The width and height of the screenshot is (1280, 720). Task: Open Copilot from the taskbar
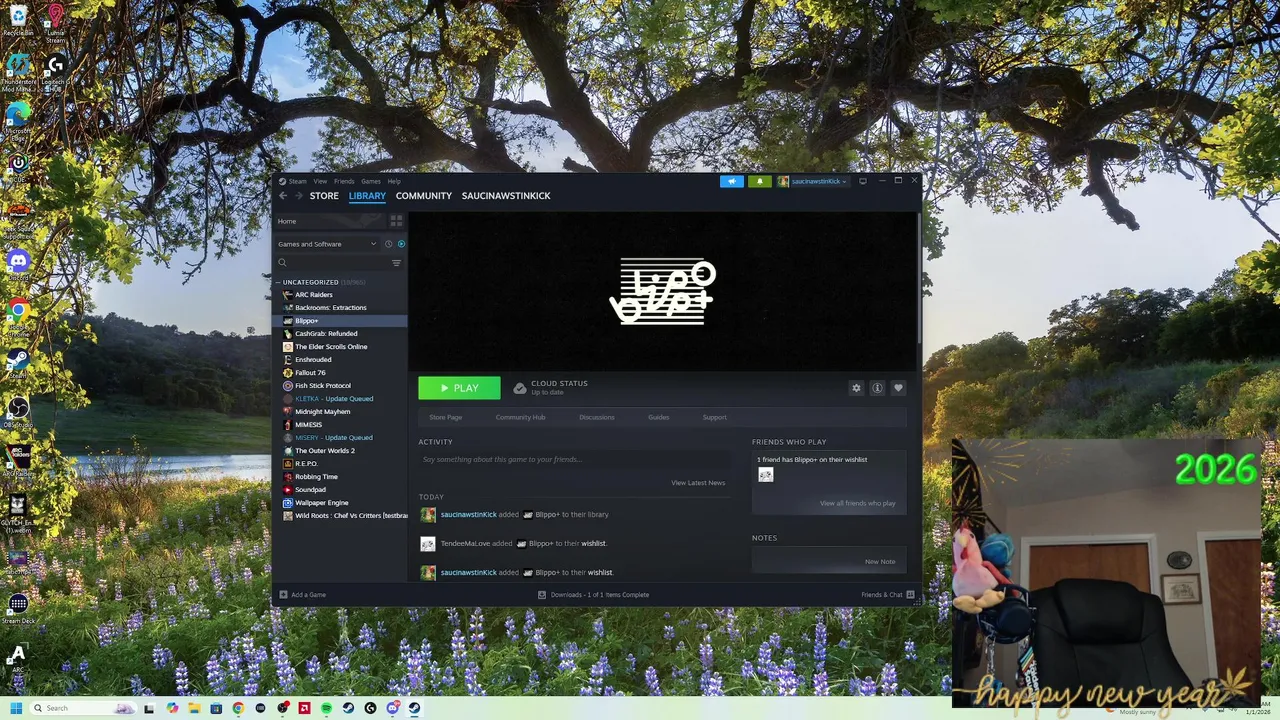click(x=172, y=708)
